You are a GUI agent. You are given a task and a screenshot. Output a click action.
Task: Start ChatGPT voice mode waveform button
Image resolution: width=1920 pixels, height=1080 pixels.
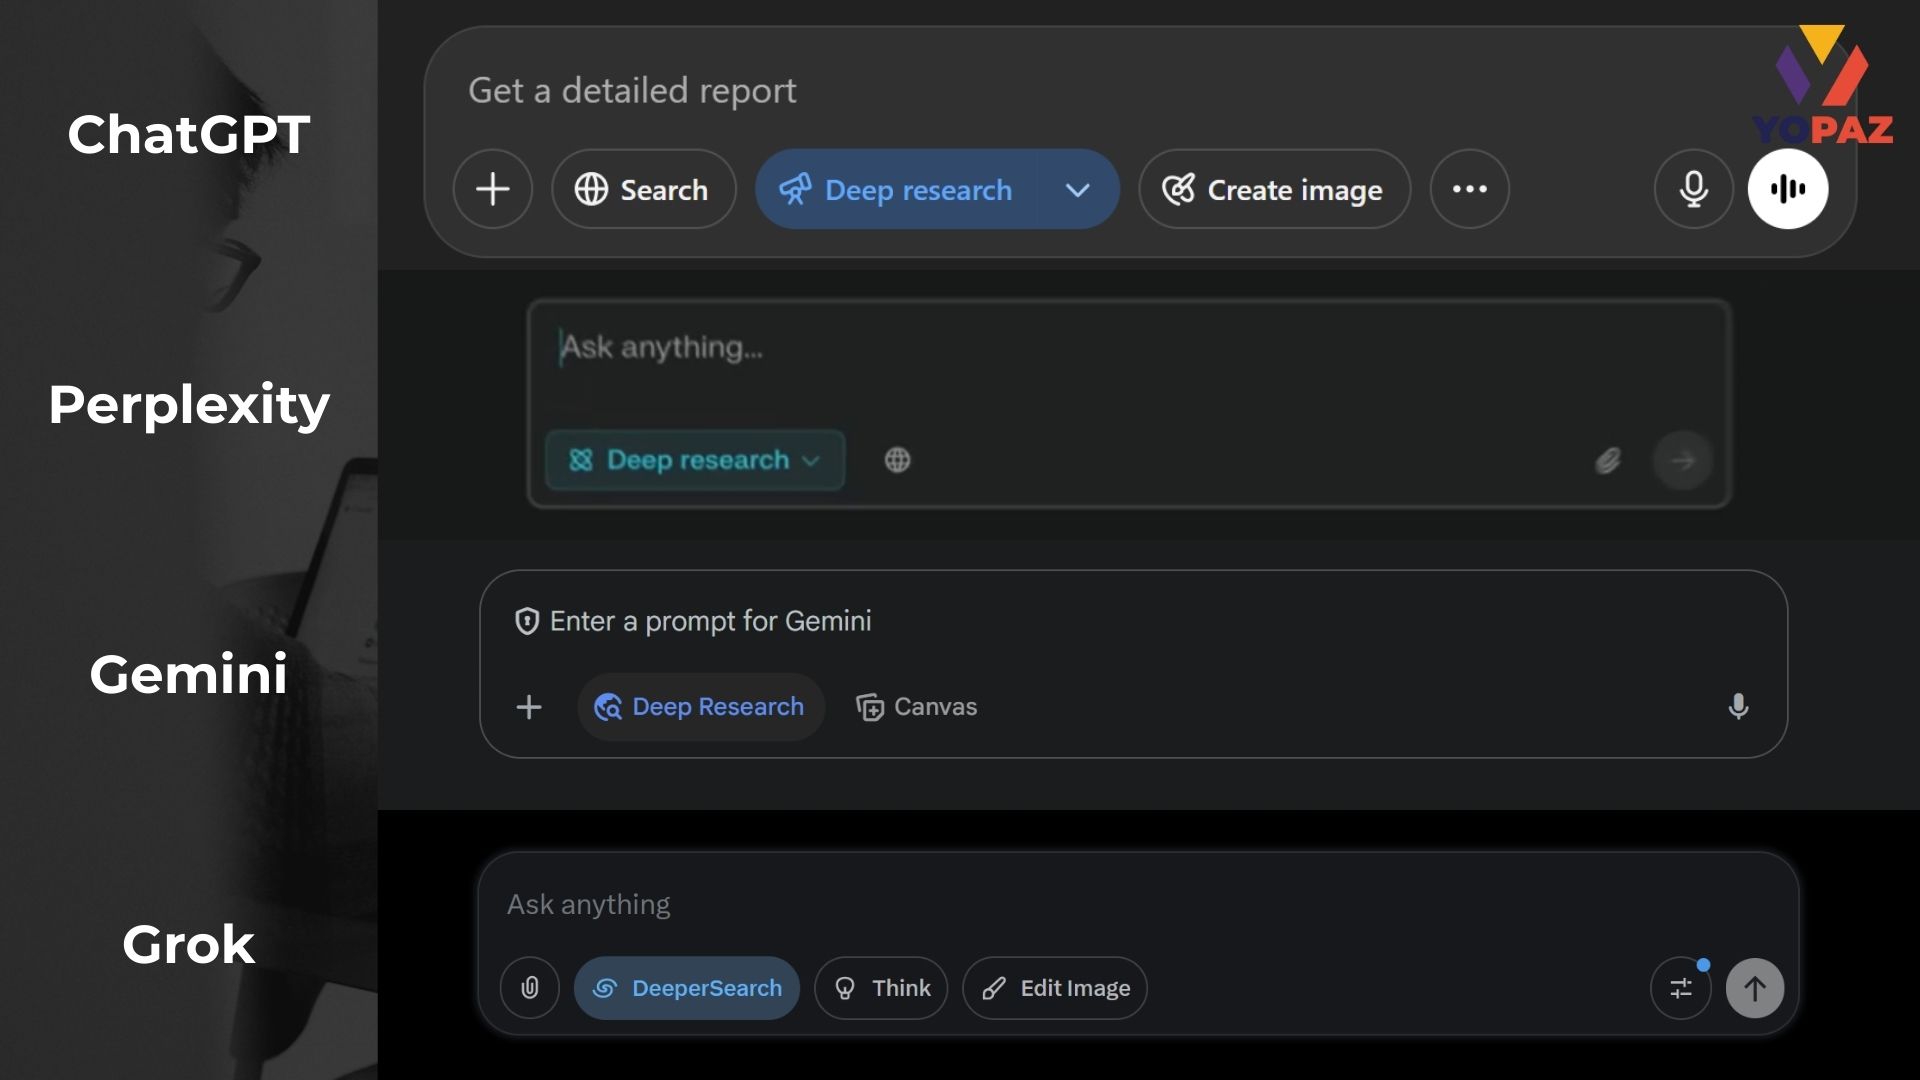pos(1788,189)
